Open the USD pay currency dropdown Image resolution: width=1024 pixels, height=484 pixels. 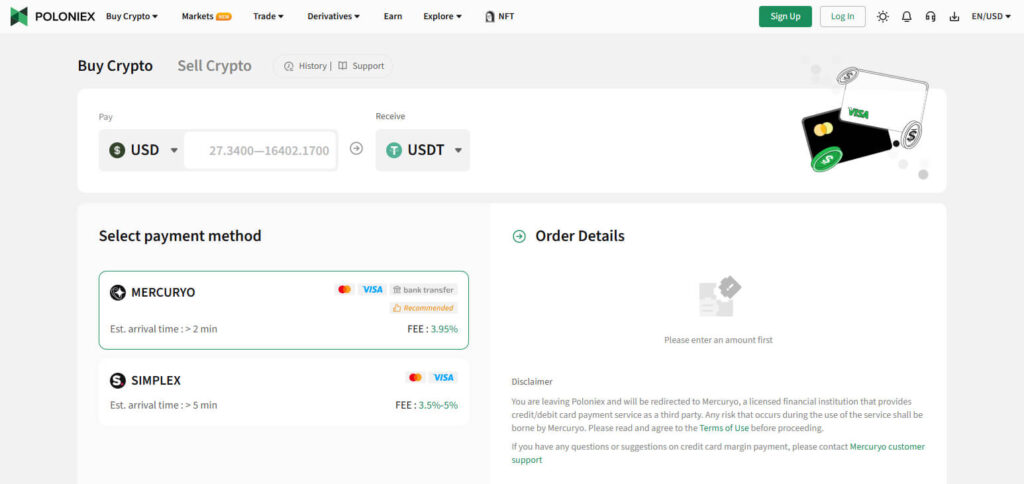(143, 150)
